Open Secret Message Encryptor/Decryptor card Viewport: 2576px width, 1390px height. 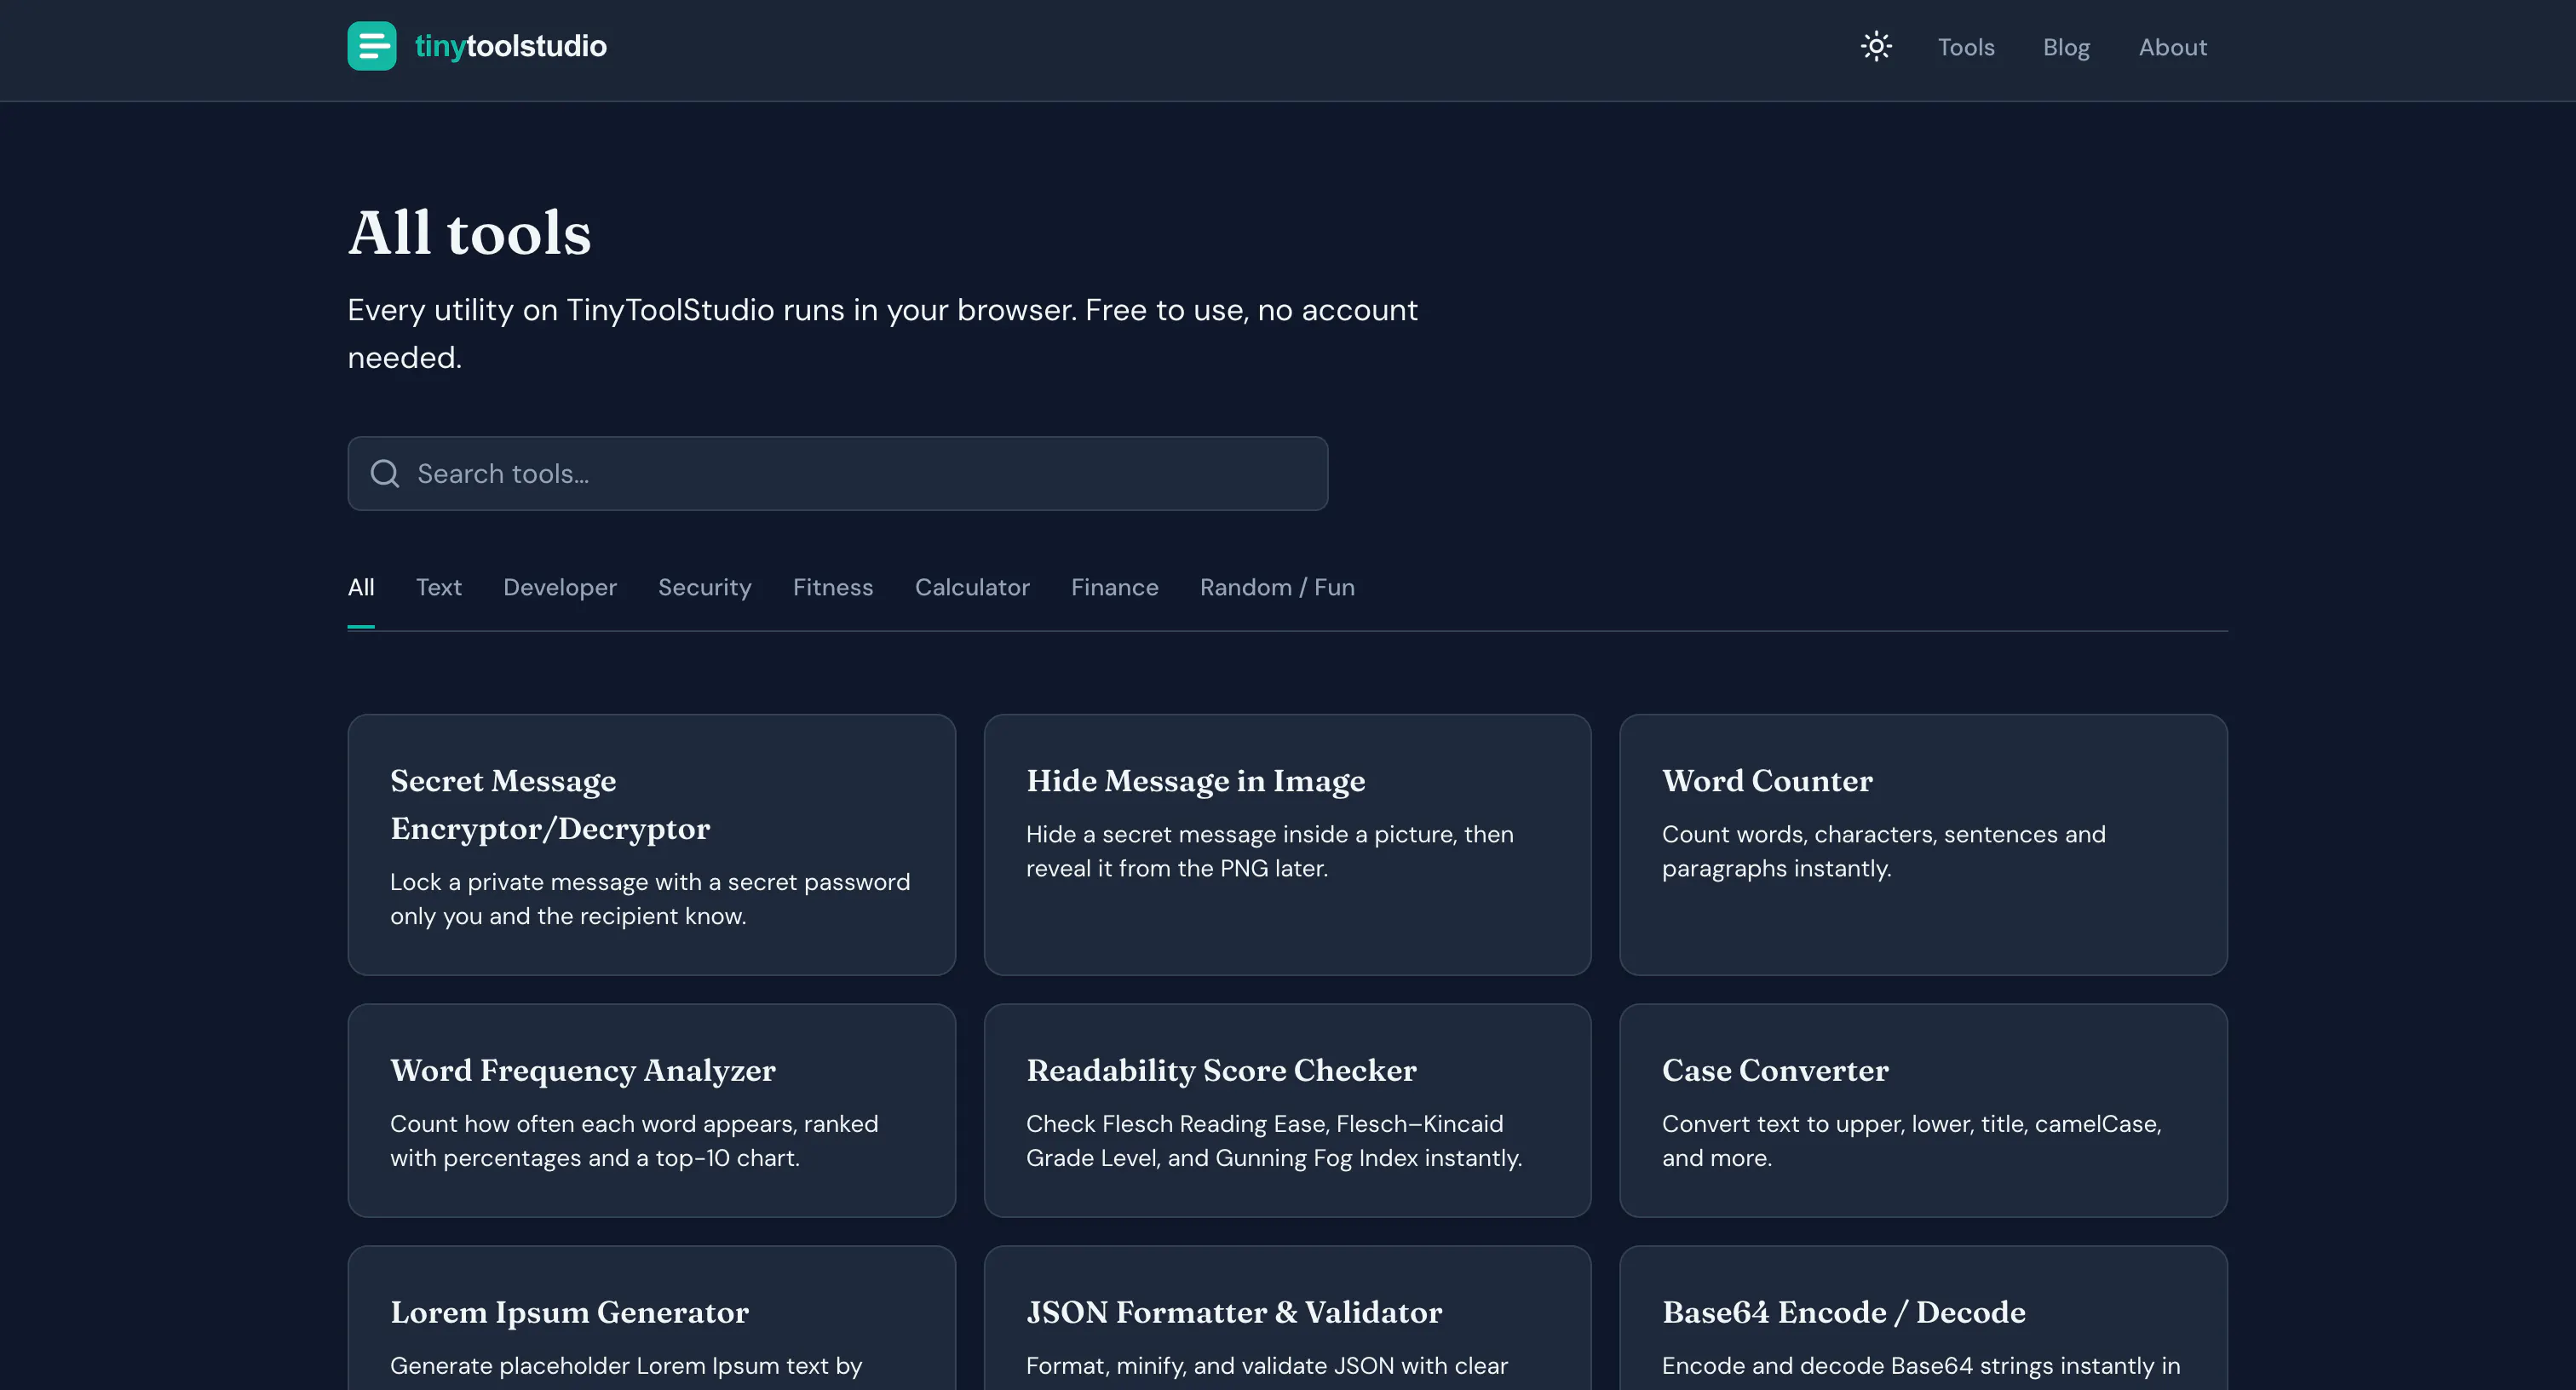pos(651,844)
